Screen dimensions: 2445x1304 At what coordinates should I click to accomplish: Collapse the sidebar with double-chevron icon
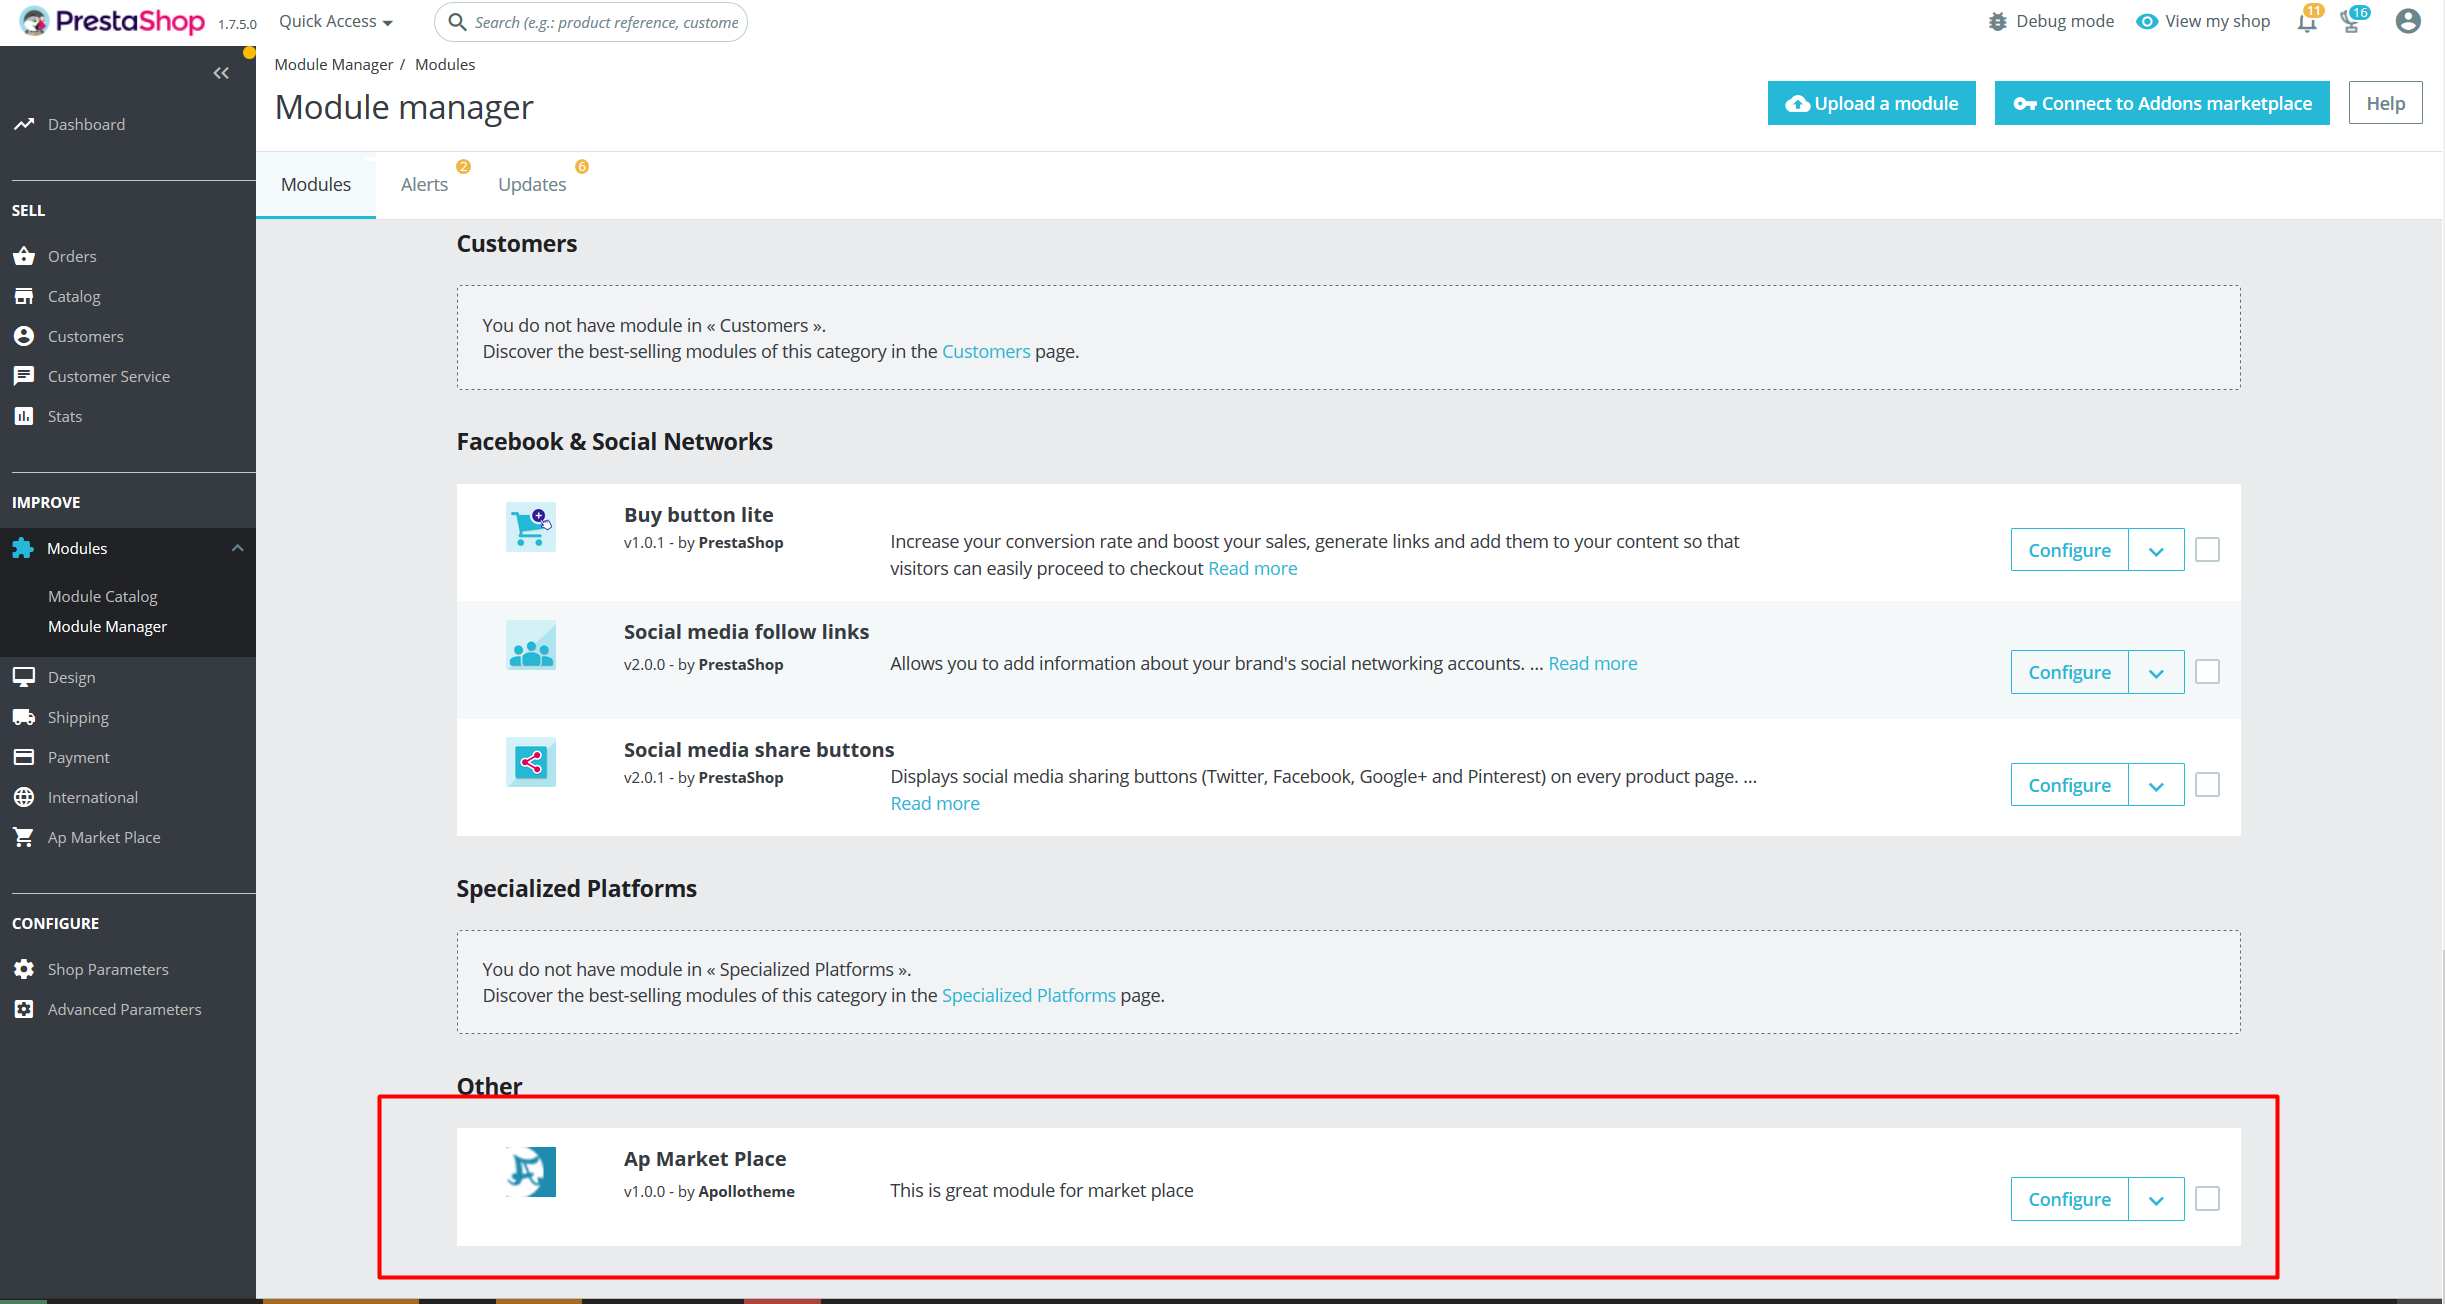221,73
